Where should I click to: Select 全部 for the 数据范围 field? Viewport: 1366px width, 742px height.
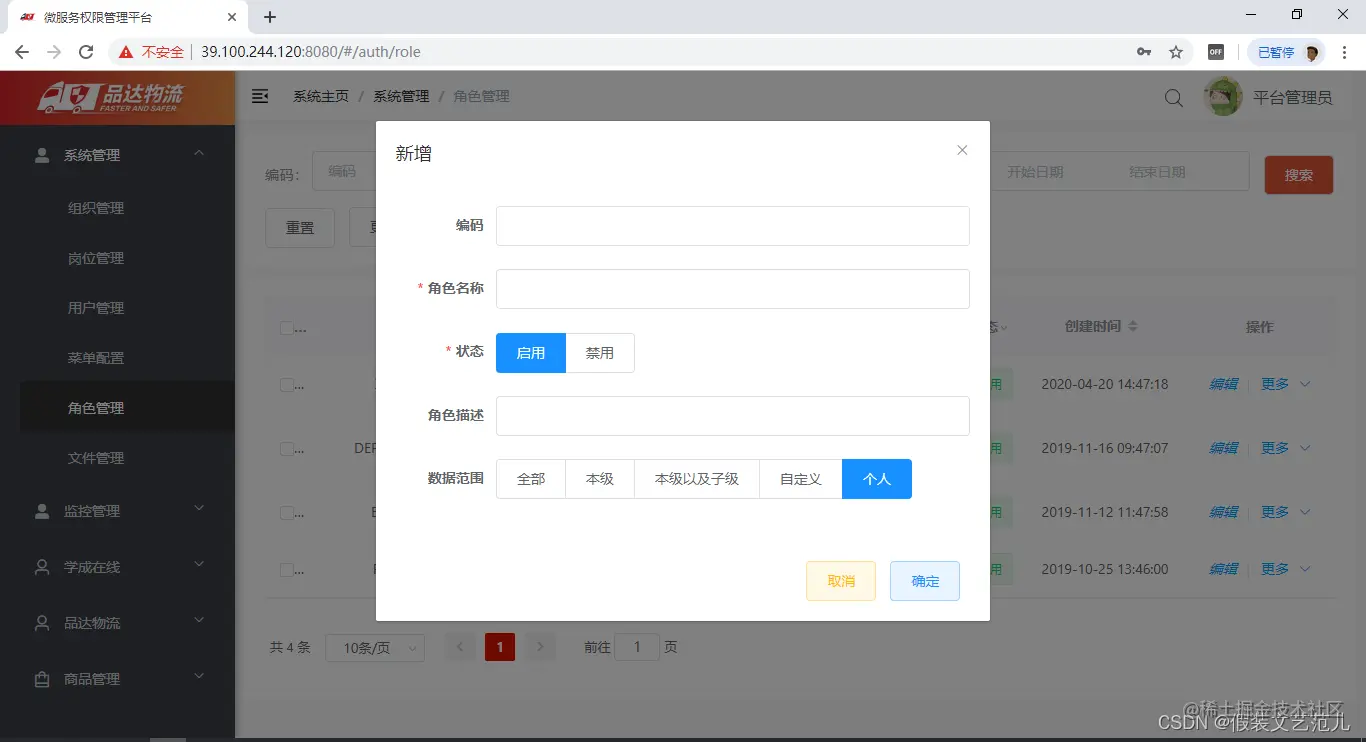530,478
